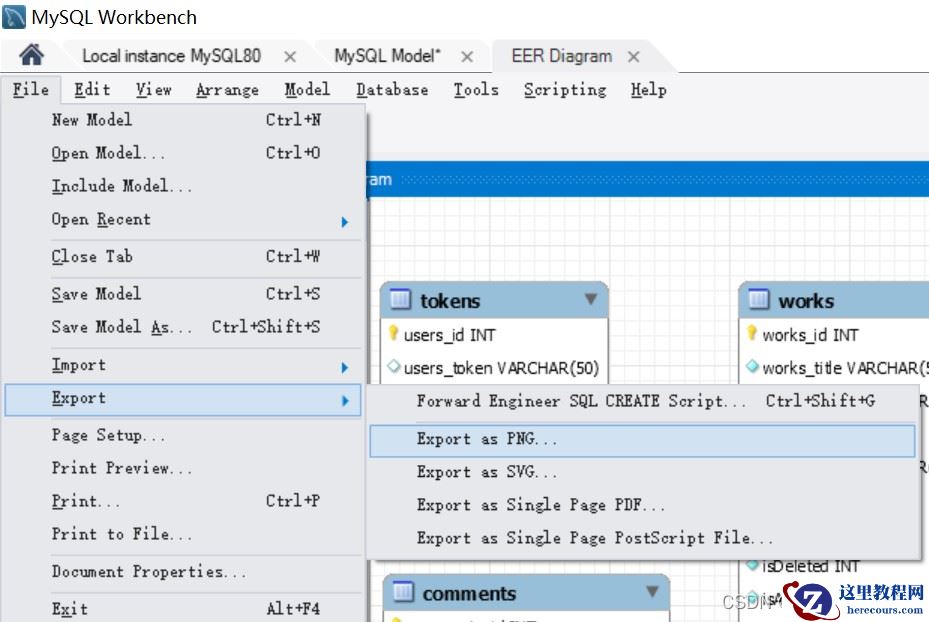Switch to Local instance MySQL80 tab

171,56
